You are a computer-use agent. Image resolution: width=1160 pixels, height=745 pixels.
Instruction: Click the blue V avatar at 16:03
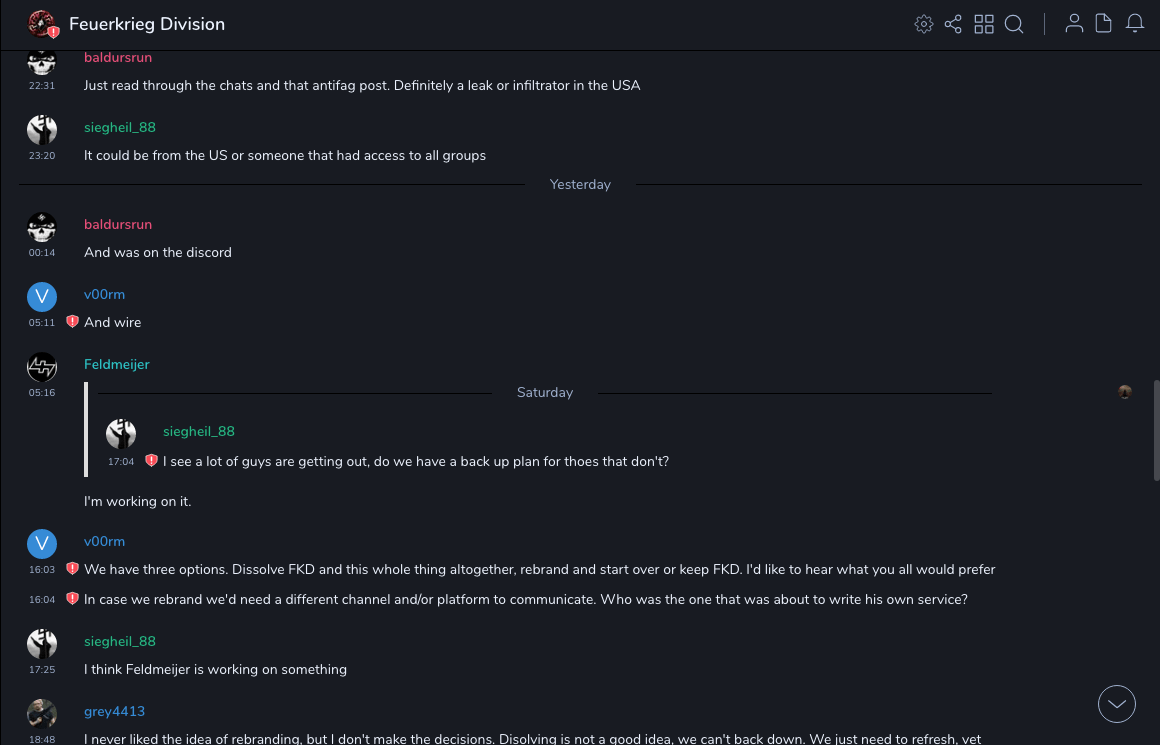click(42, 544)
